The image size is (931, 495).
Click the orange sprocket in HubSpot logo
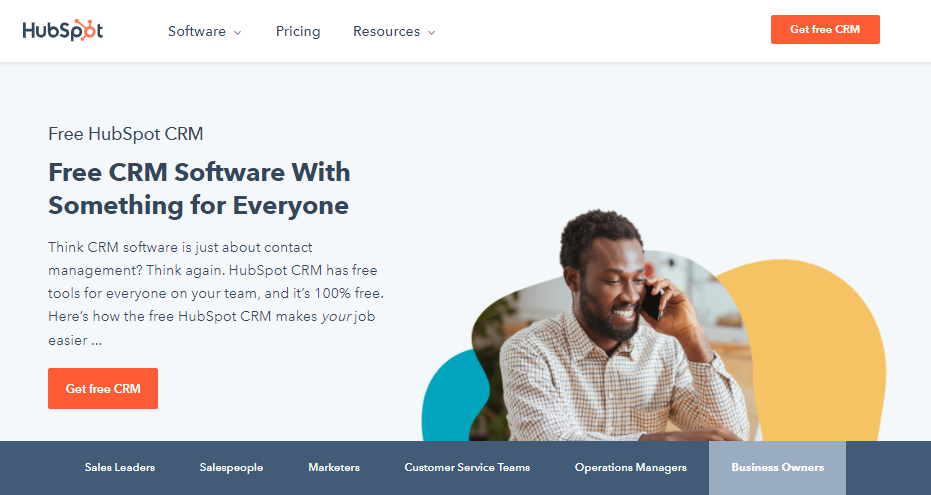[86, 30]
